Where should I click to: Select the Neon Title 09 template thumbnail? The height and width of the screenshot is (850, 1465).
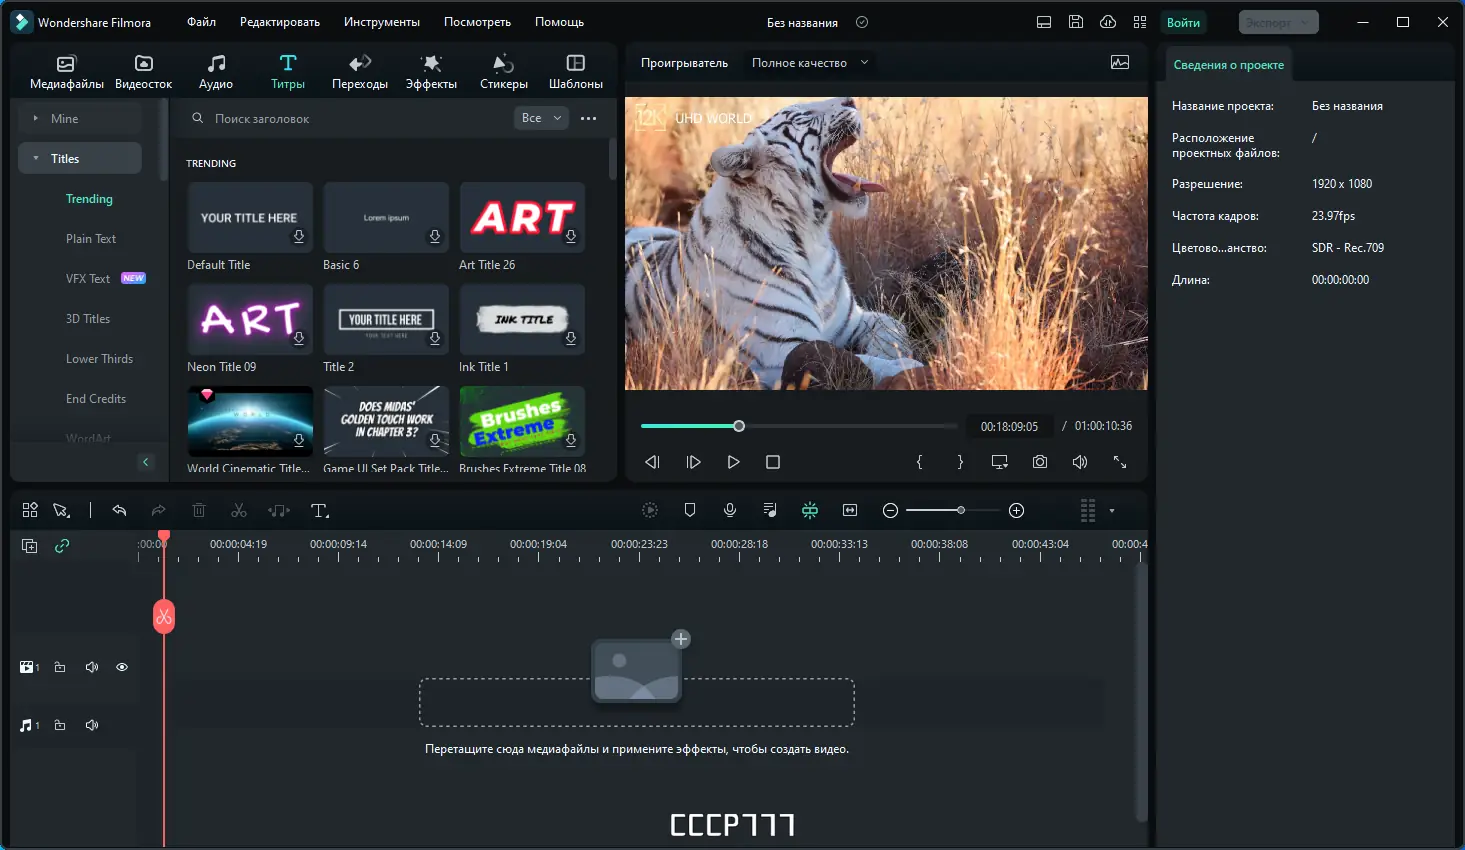point(249,318)
